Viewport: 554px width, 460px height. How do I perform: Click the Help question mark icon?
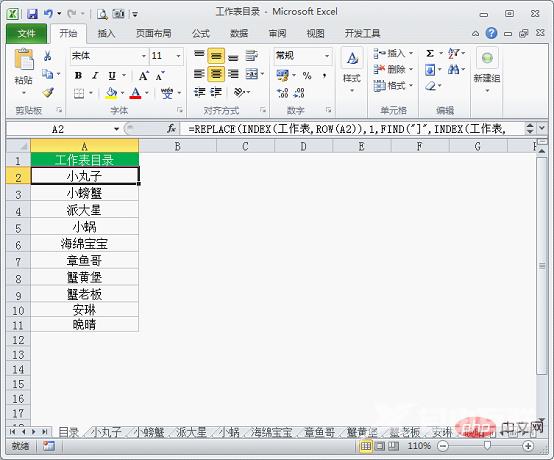491,34
